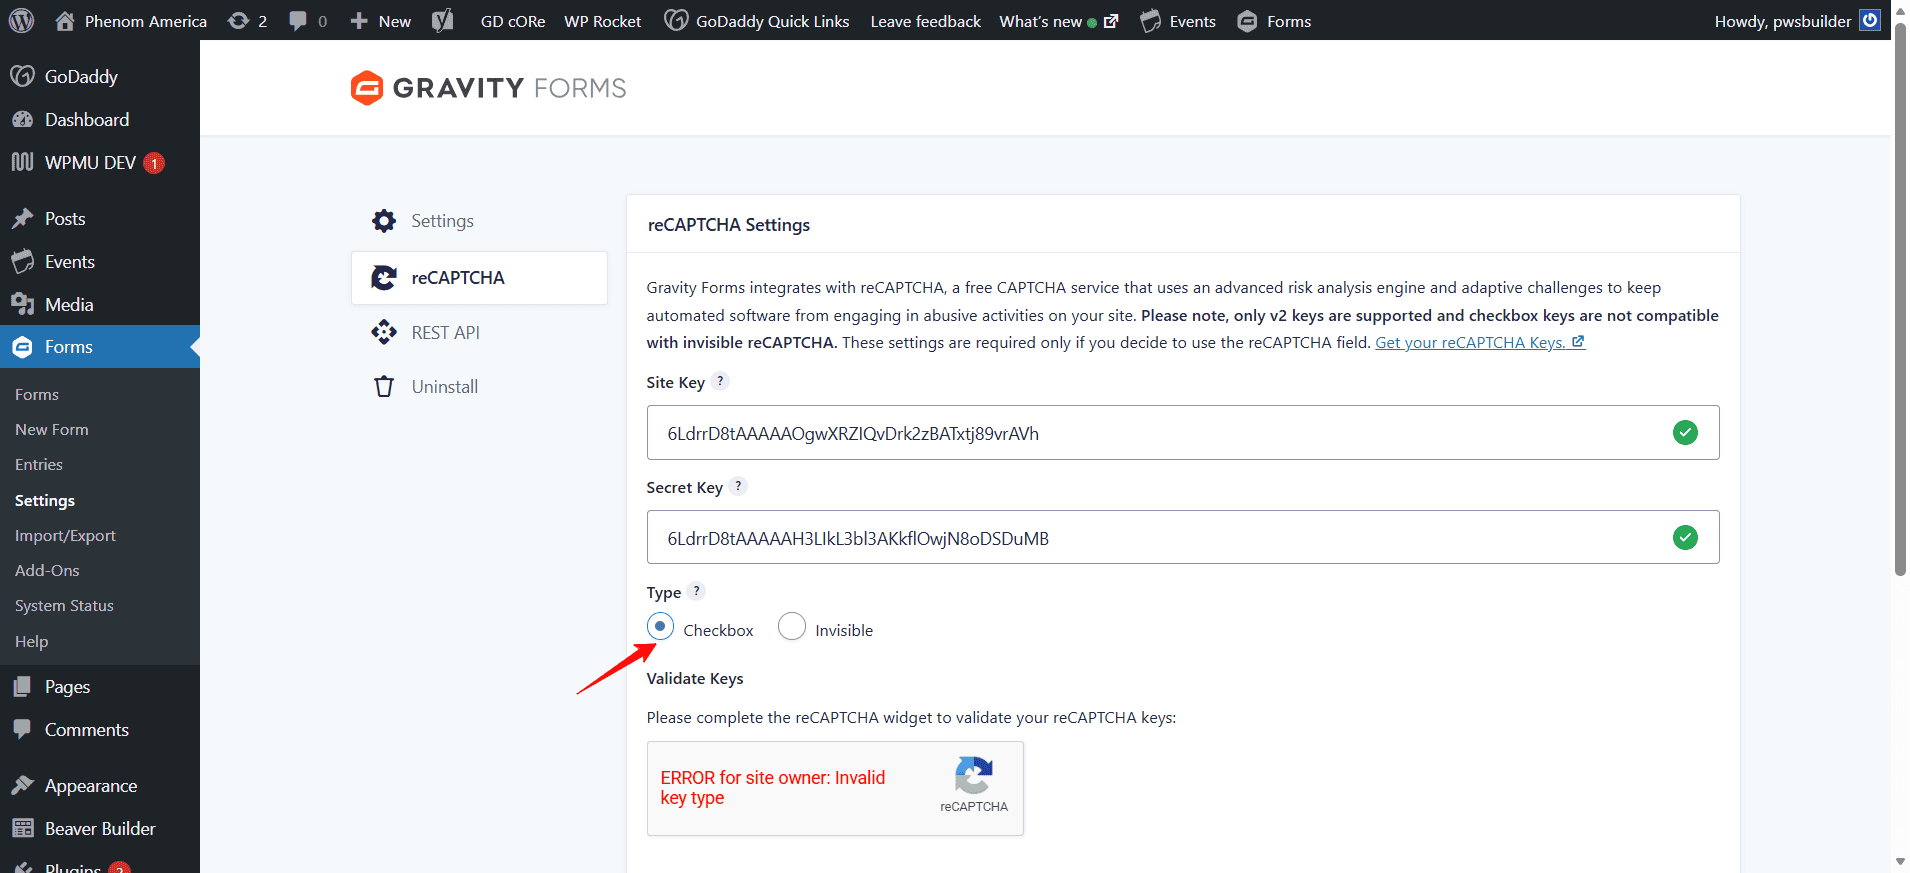Click What's new in the admin bar
The image size is (1910, 873).
1058,21
